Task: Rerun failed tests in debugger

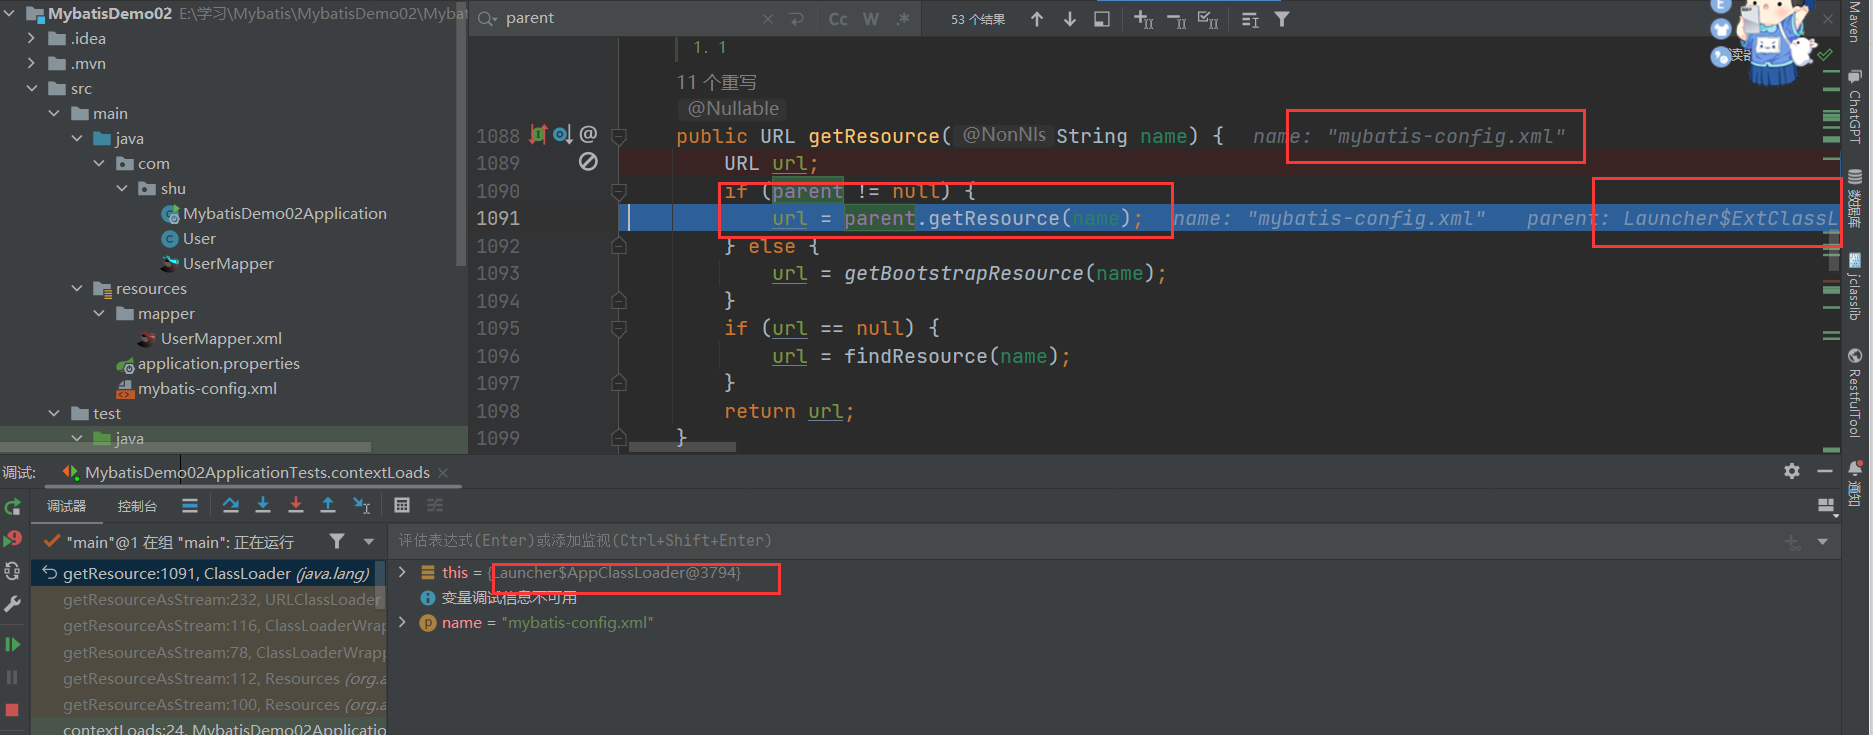Action: coord(13,539)
